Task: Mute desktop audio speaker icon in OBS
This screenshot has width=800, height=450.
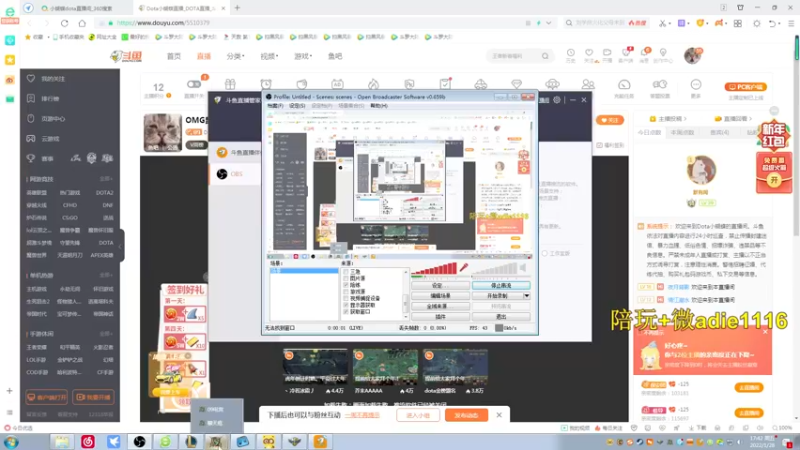Action: point(522,267)
